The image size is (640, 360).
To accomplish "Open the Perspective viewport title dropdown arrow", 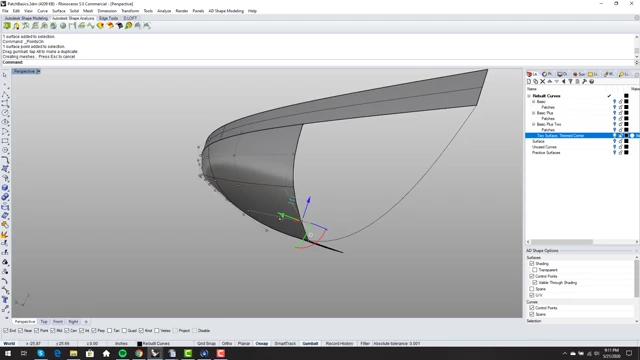I will (x=38, y=71).
